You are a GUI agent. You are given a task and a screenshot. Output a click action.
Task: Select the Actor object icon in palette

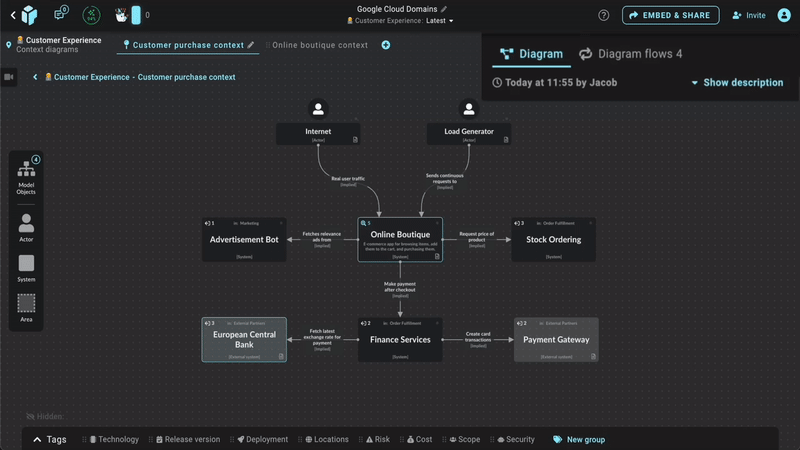pos(26,227)
